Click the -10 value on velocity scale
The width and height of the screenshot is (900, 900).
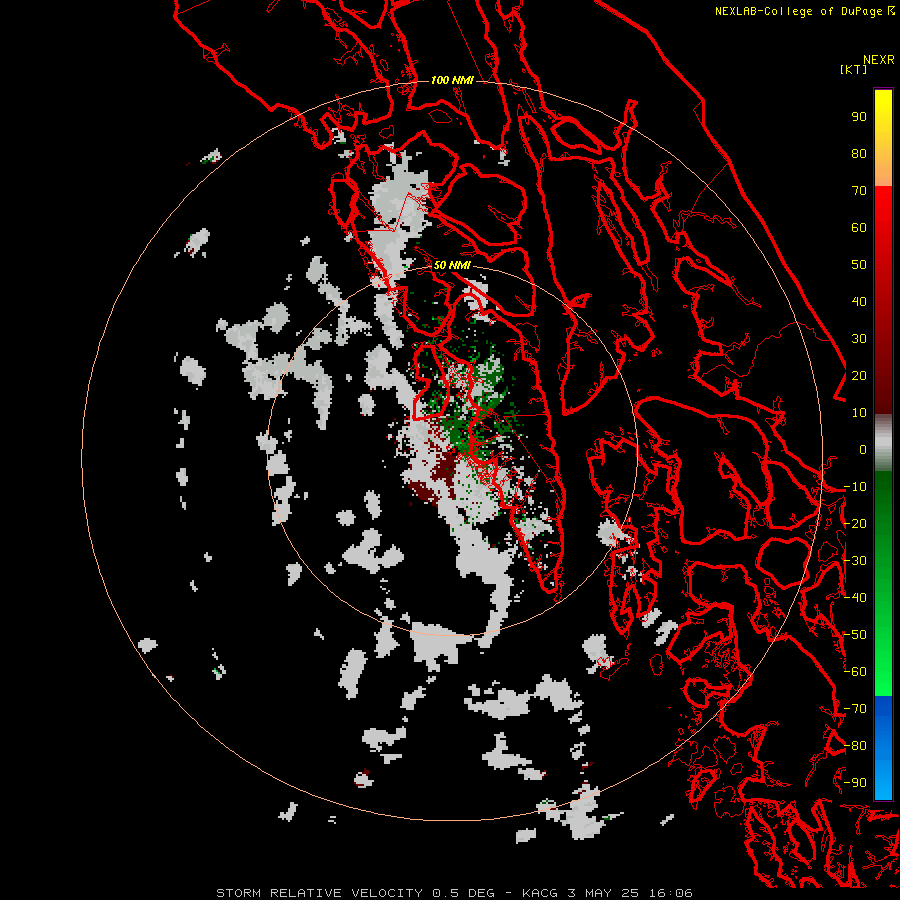pos(855,487)
